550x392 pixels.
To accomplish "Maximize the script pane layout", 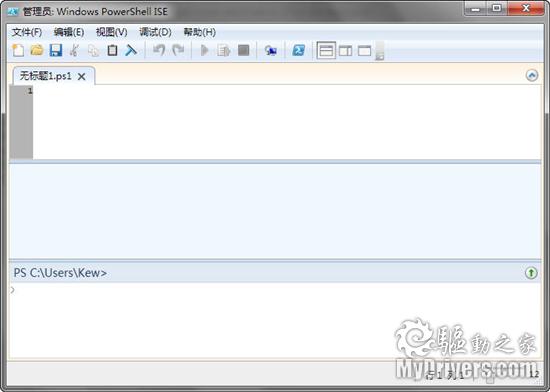I will click(364, 51).
